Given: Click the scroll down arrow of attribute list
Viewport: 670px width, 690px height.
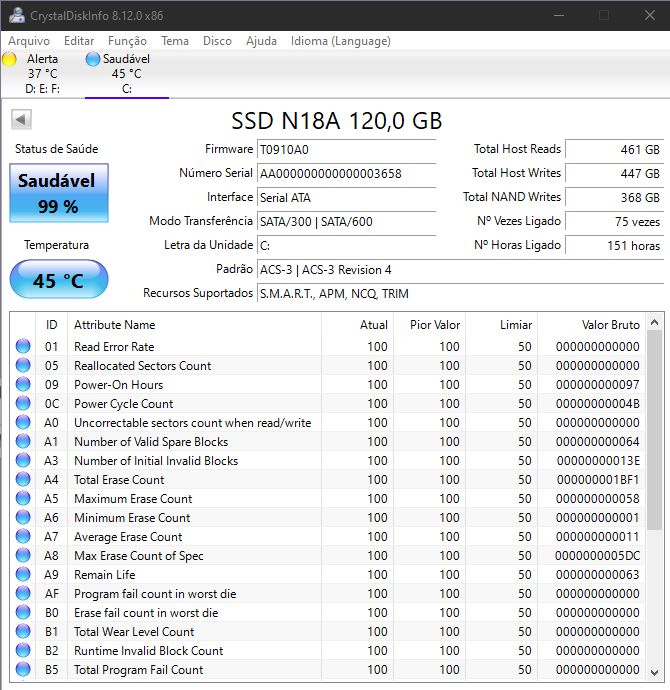Looking at the screenshot, I should [x=655, y=672].
